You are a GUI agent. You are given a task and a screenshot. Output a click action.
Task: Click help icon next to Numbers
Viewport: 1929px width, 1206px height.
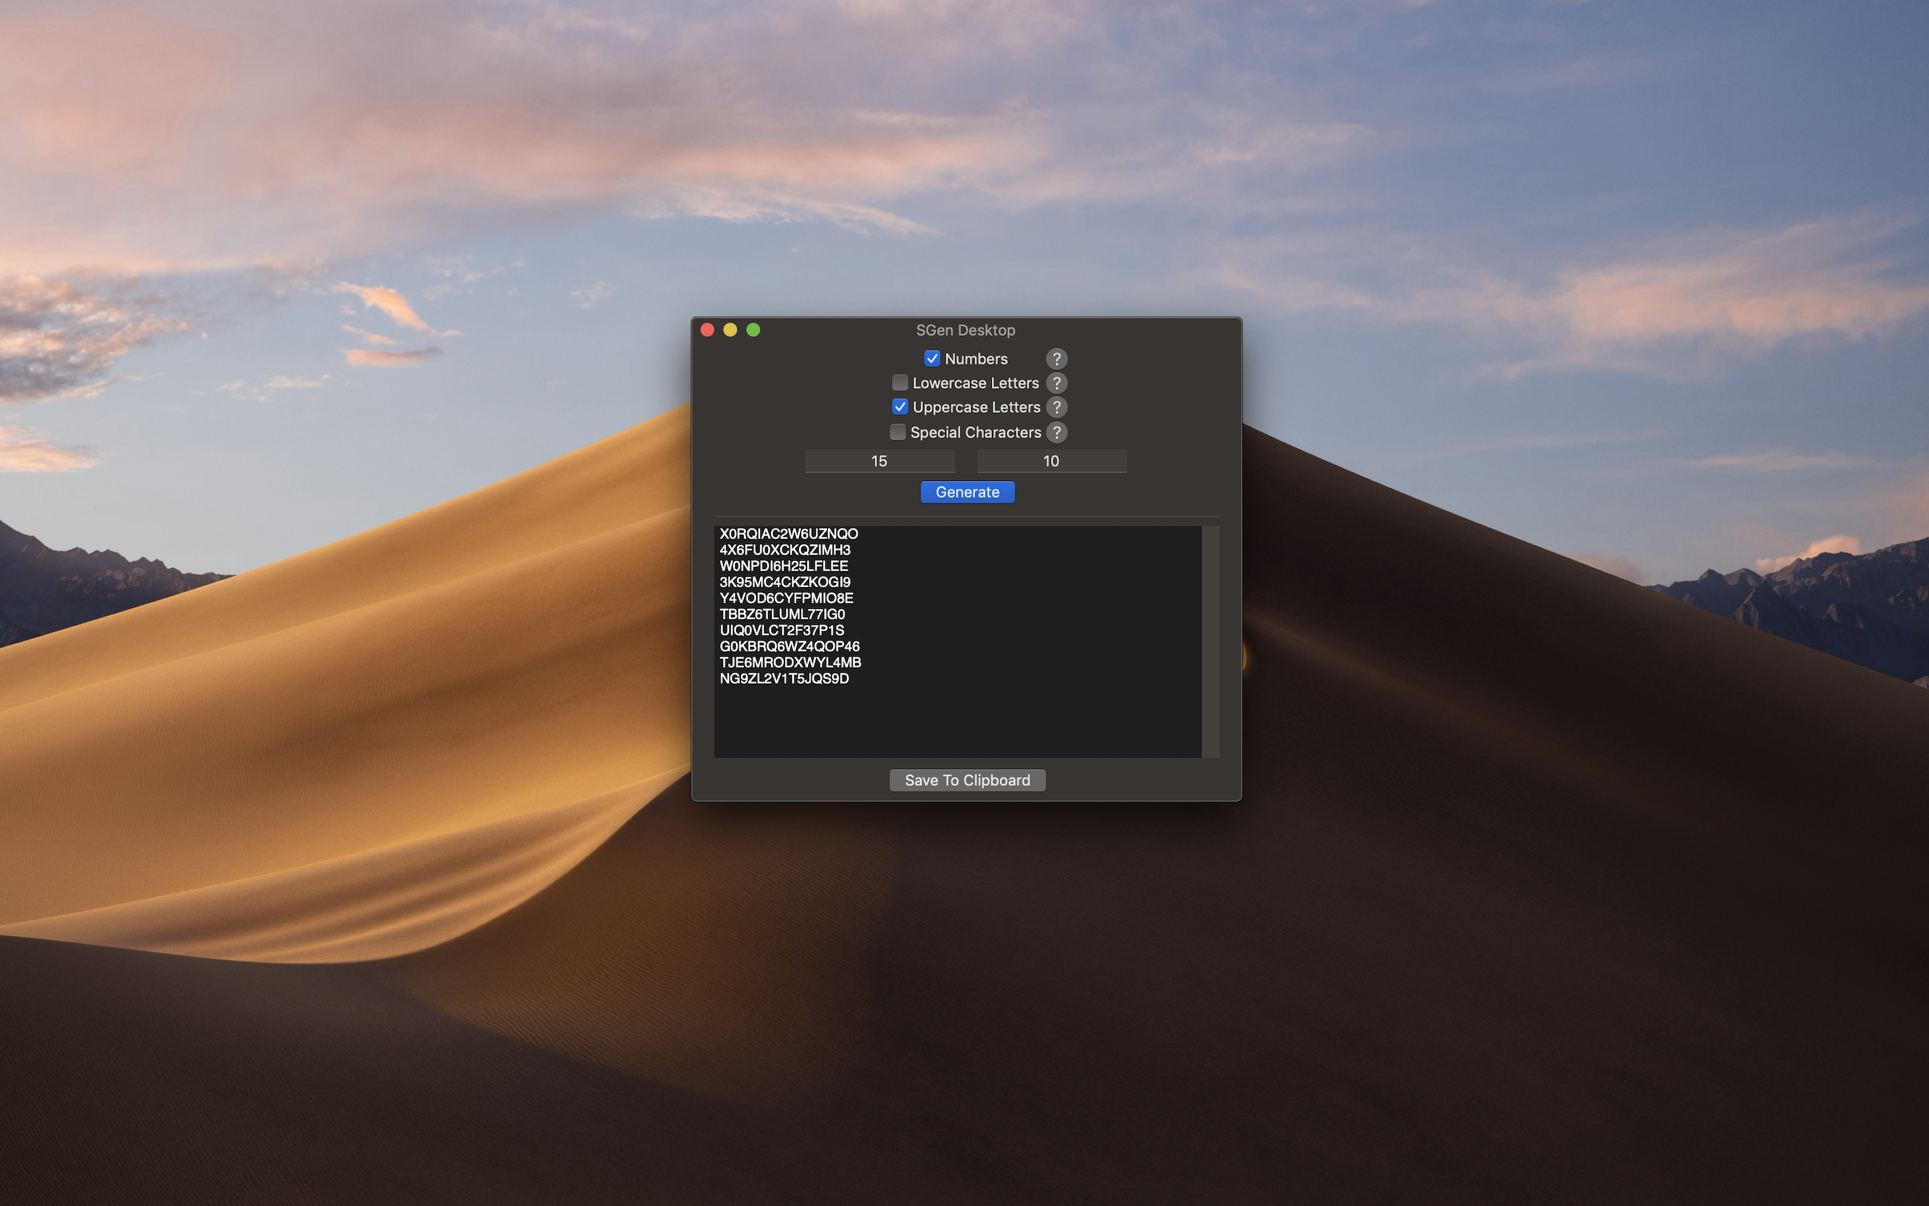[x=1056, y=359]
